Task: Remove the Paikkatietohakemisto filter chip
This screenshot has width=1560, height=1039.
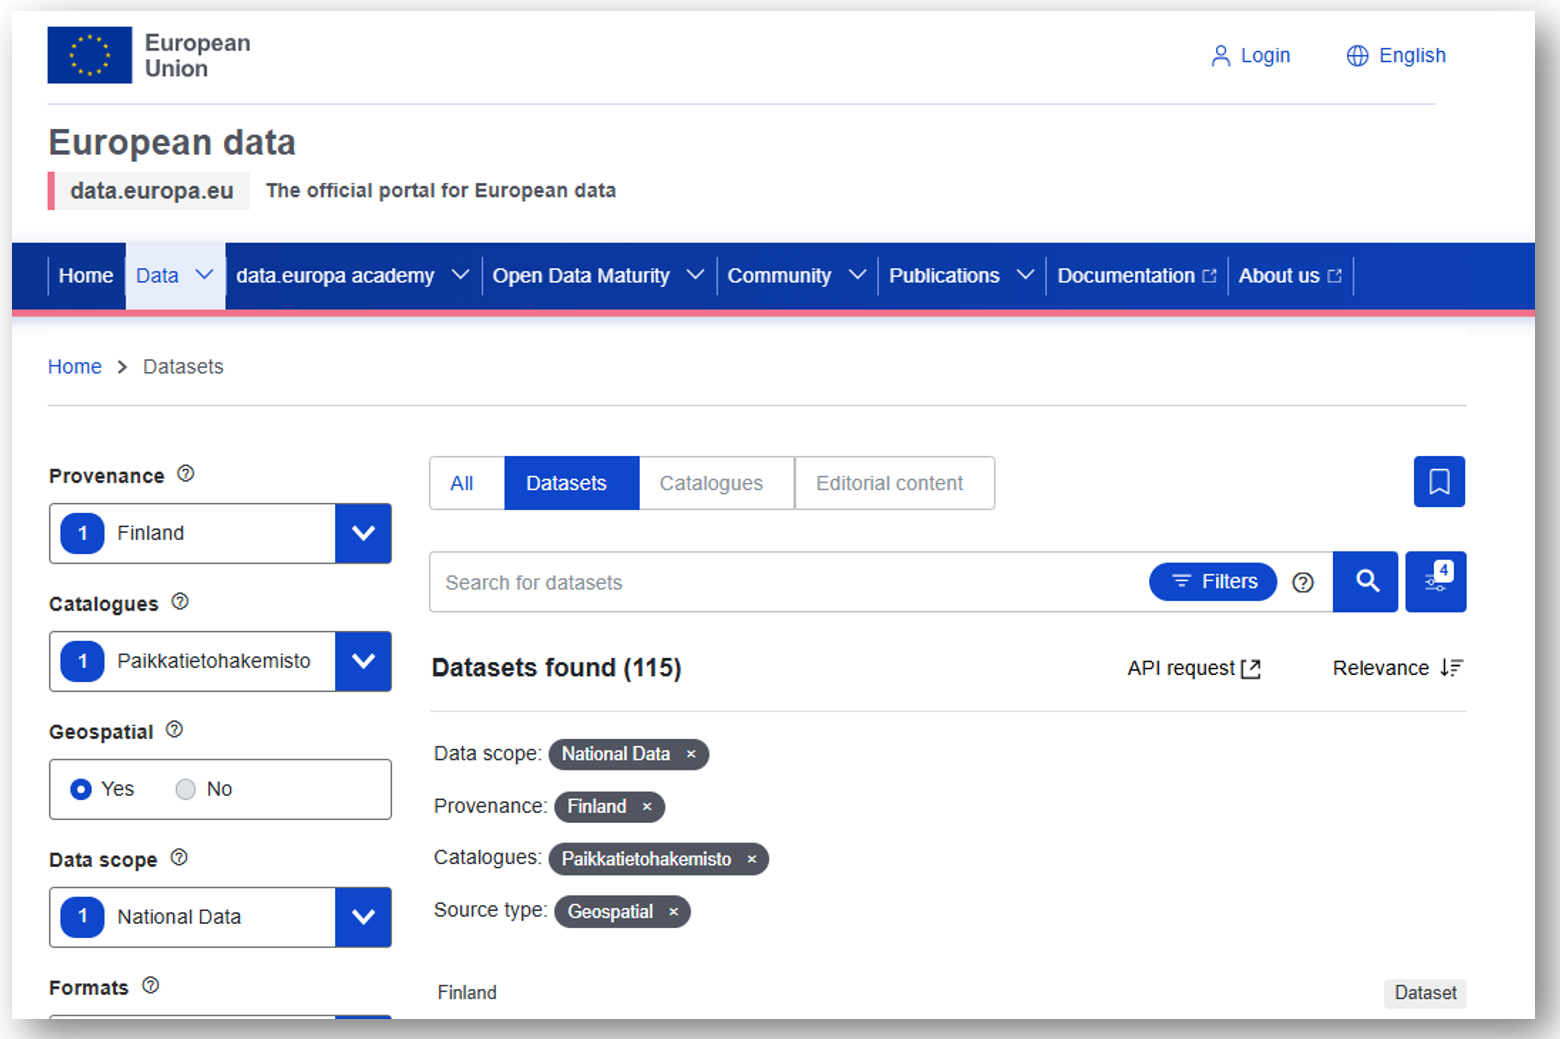Action: [x=752, y=859]
